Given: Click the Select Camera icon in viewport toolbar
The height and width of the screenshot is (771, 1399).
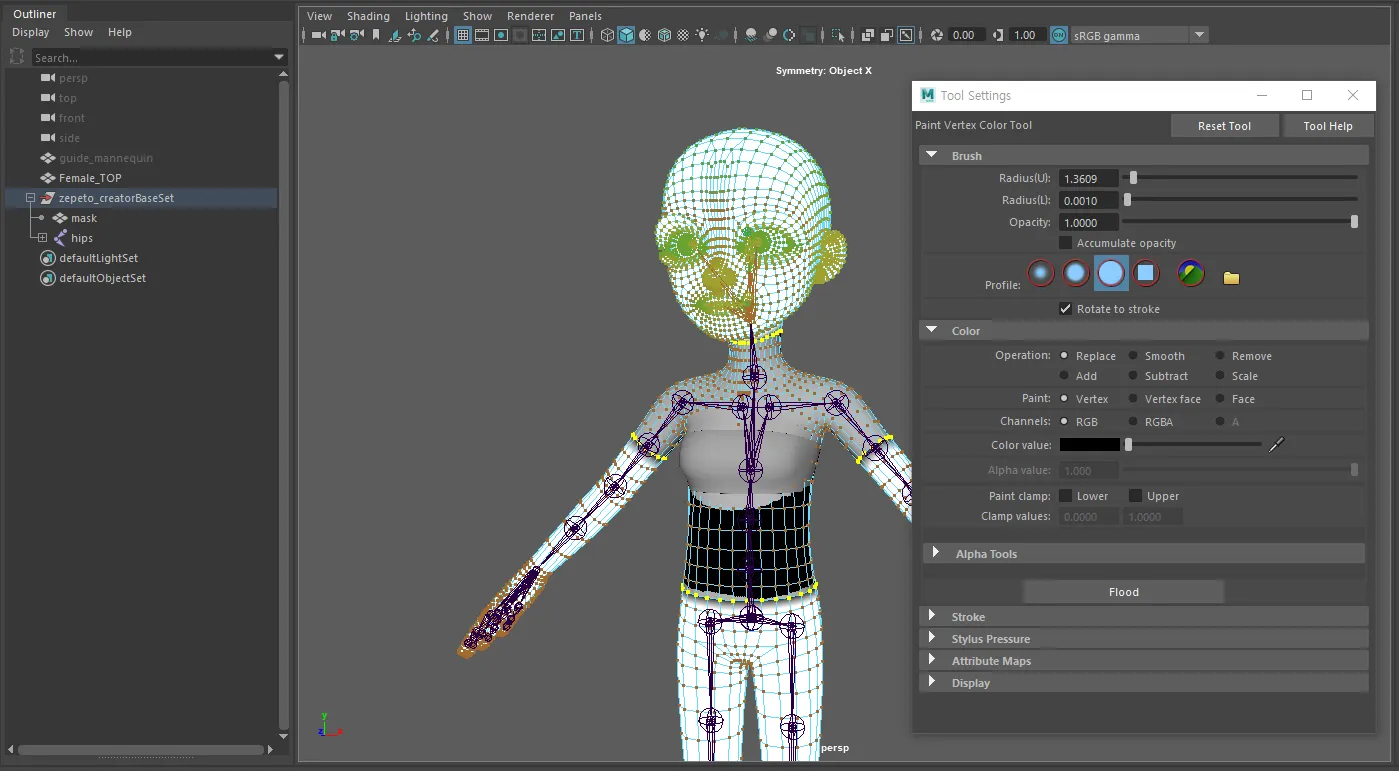Looking at the screenshot, I should (319, 35).
